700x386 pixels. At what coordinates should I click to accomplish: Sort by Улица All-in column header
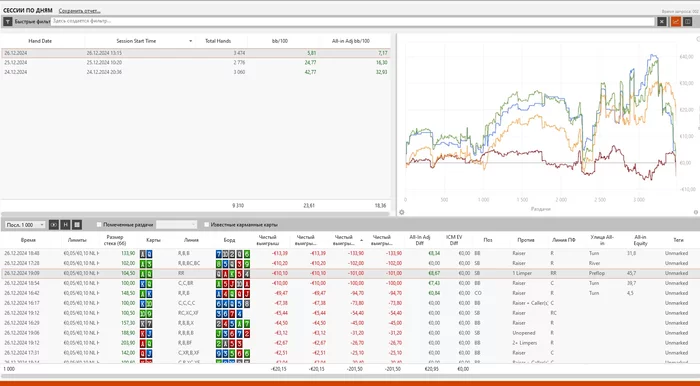[x=601, y=240]
